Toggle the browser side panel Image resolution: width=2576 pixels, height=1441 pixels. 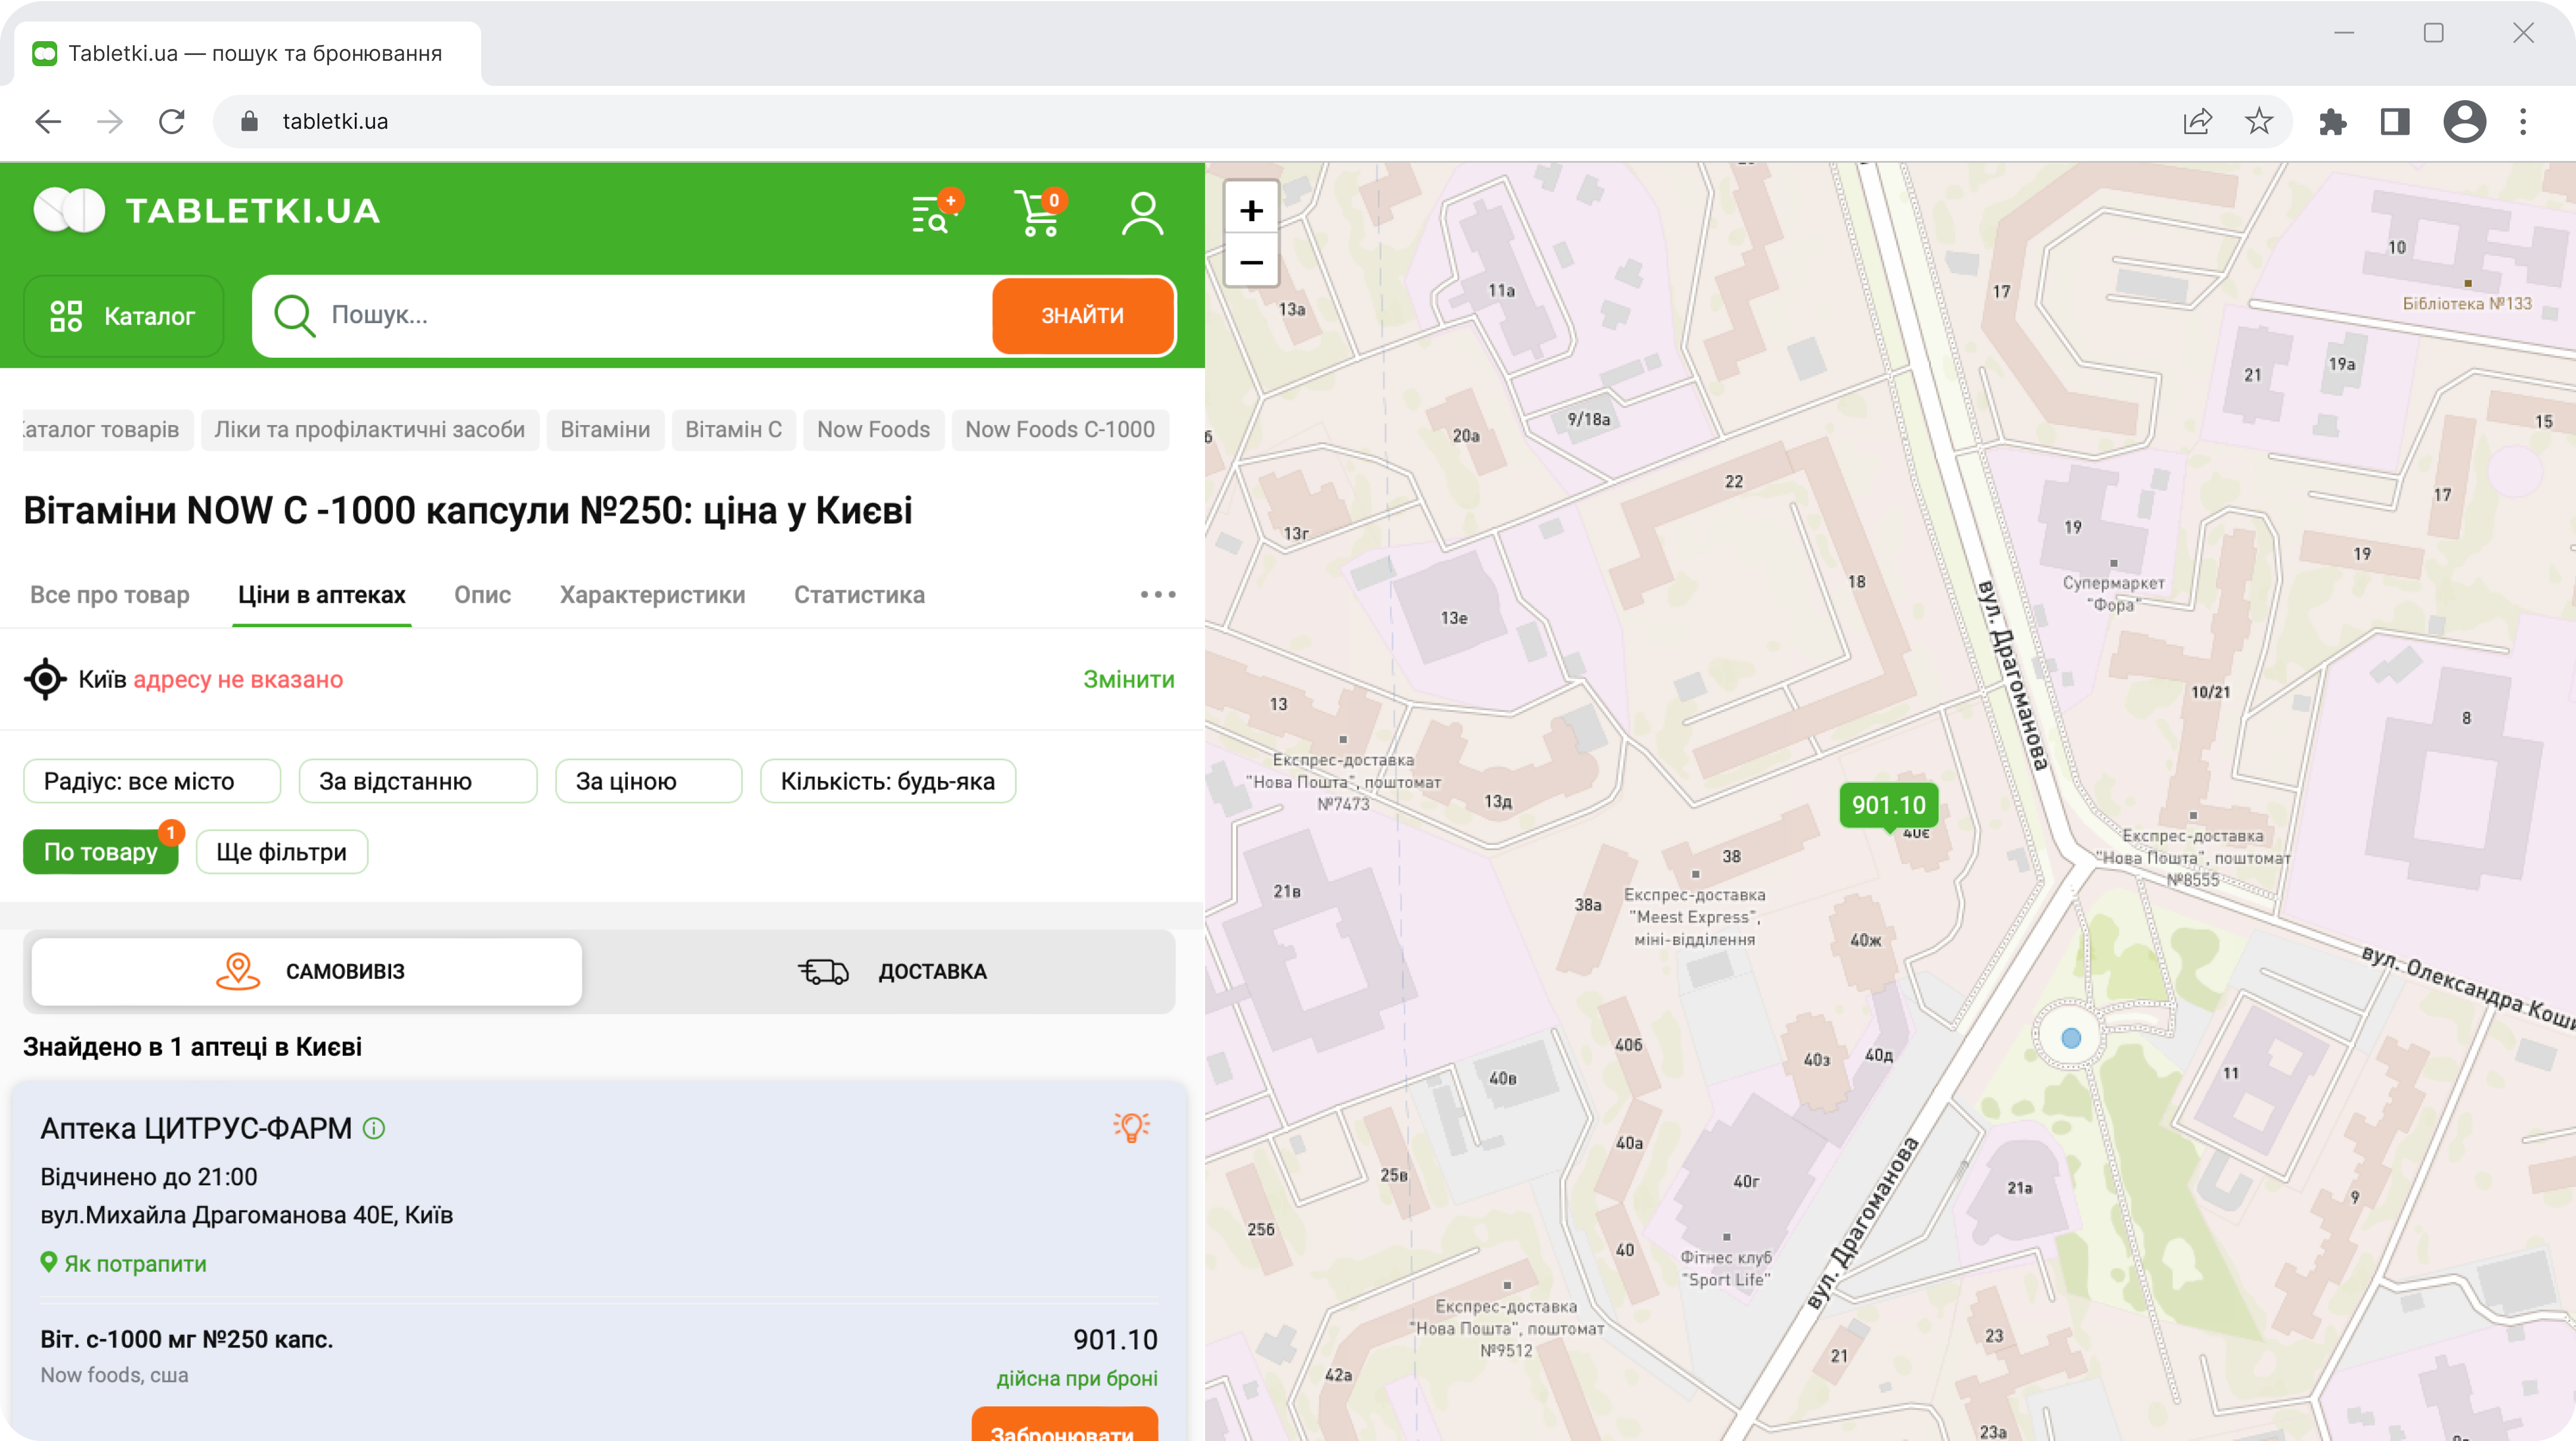tap(2395, 121)
